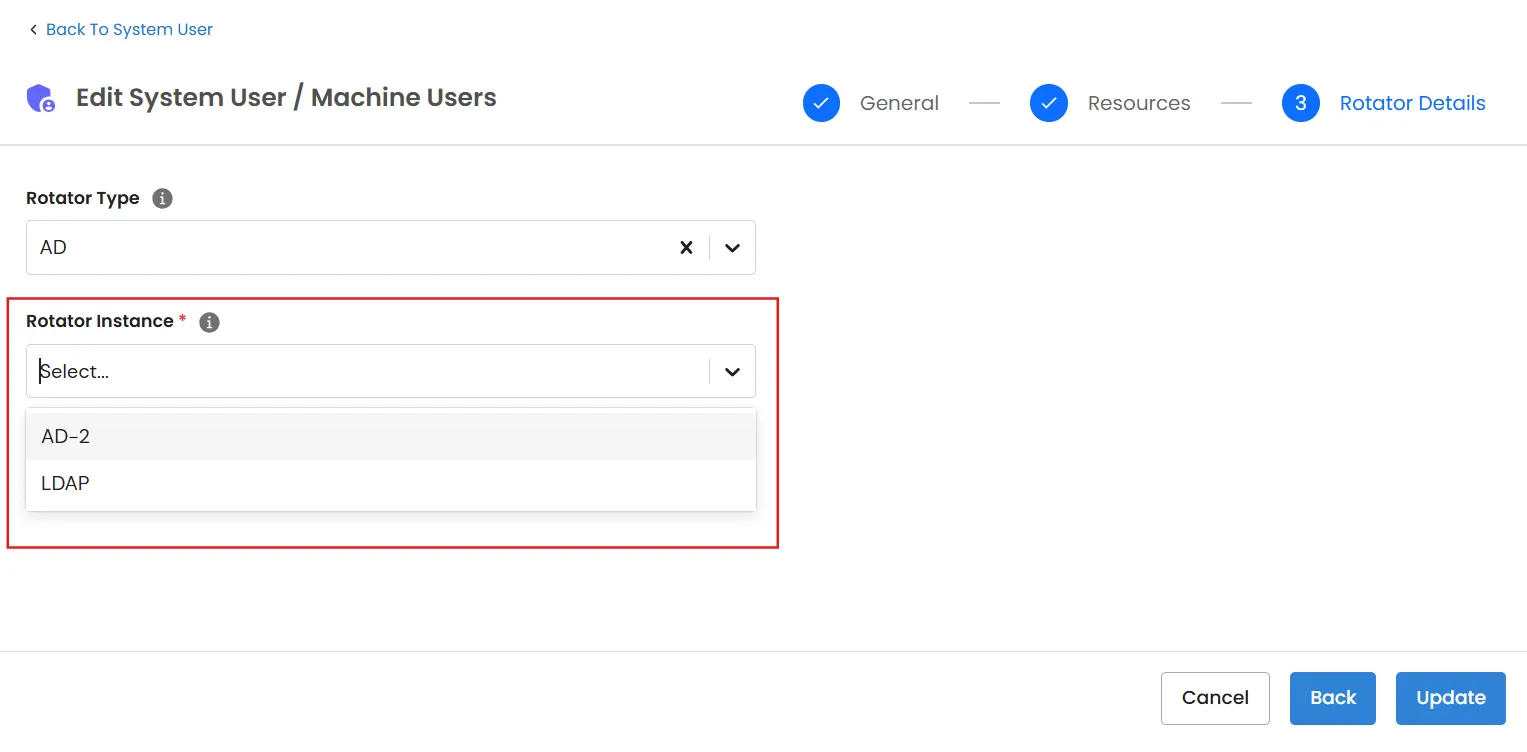Click into the Rotator Instance select field
The height and width of the screenshot is (752, 1527).
pos(391,371)
